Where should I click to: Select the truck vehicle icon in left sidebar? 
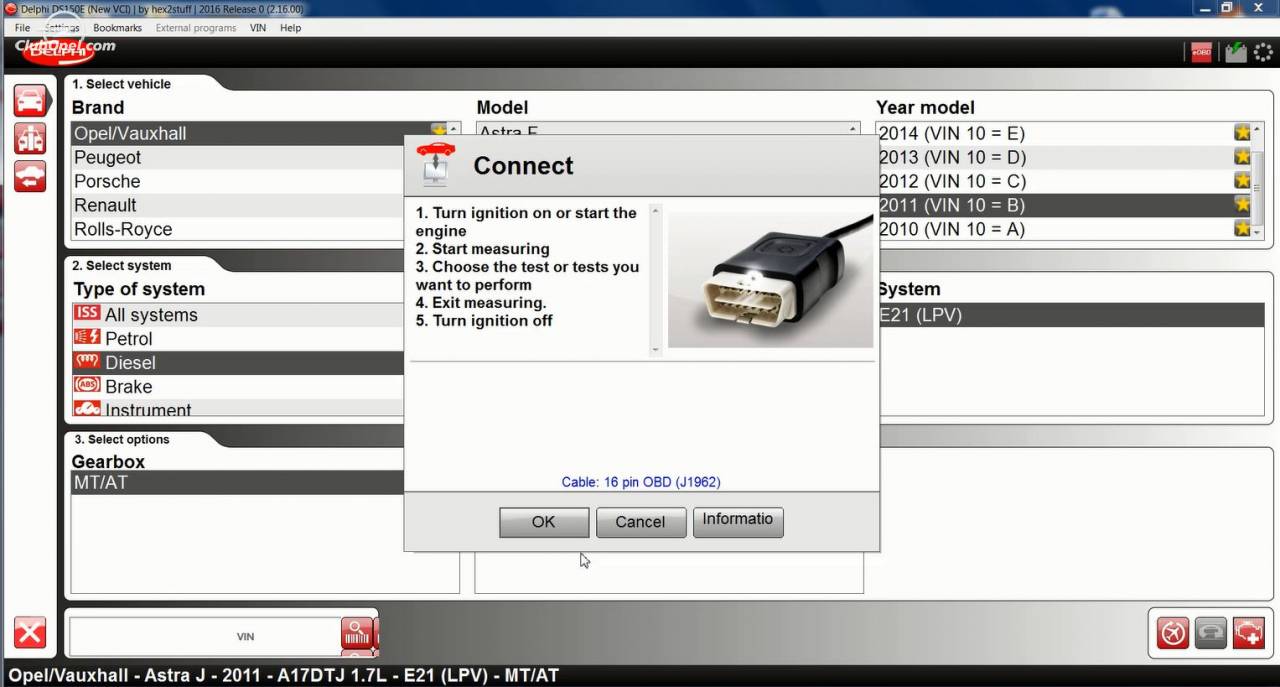(30, 138)
